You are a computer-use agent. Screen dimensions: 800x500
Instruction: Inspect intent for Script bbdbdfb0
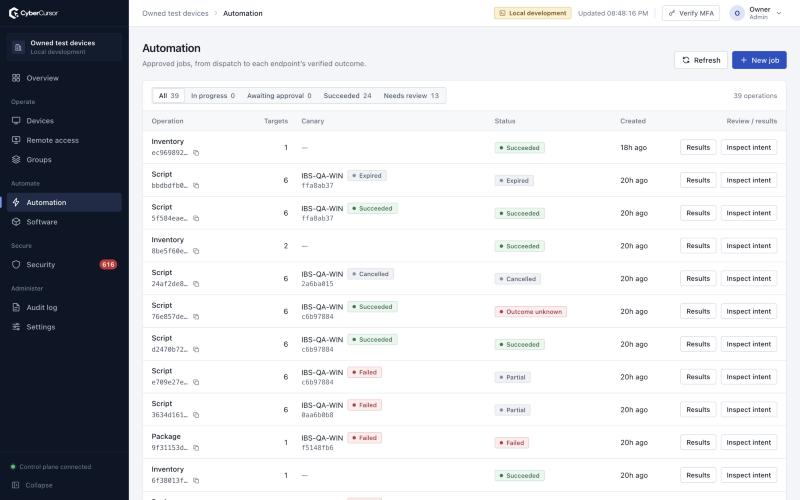click(x=748, y=180)
